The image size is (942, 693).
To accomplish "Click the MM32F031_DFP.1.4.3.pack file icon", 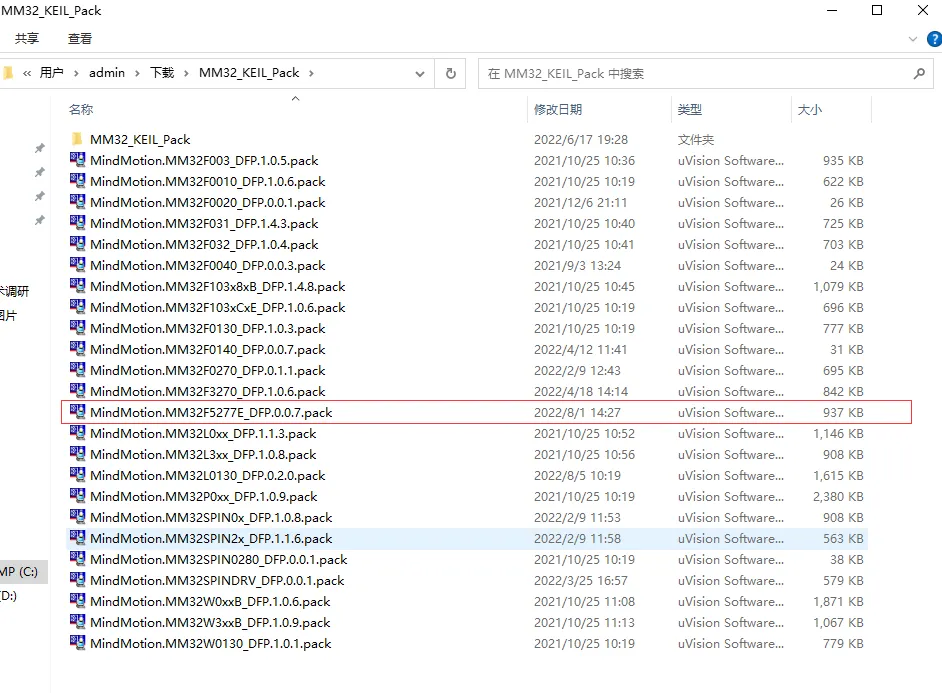I will (77, 223).
